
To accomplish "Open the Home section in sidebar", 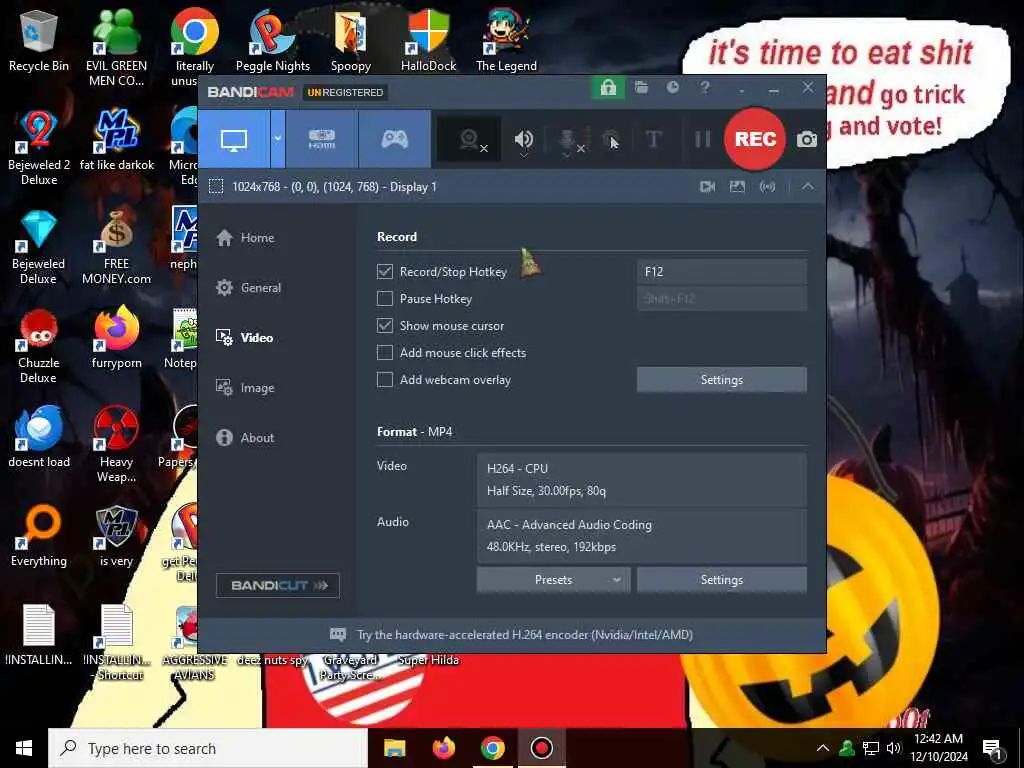I will click(x=245, y=238).
